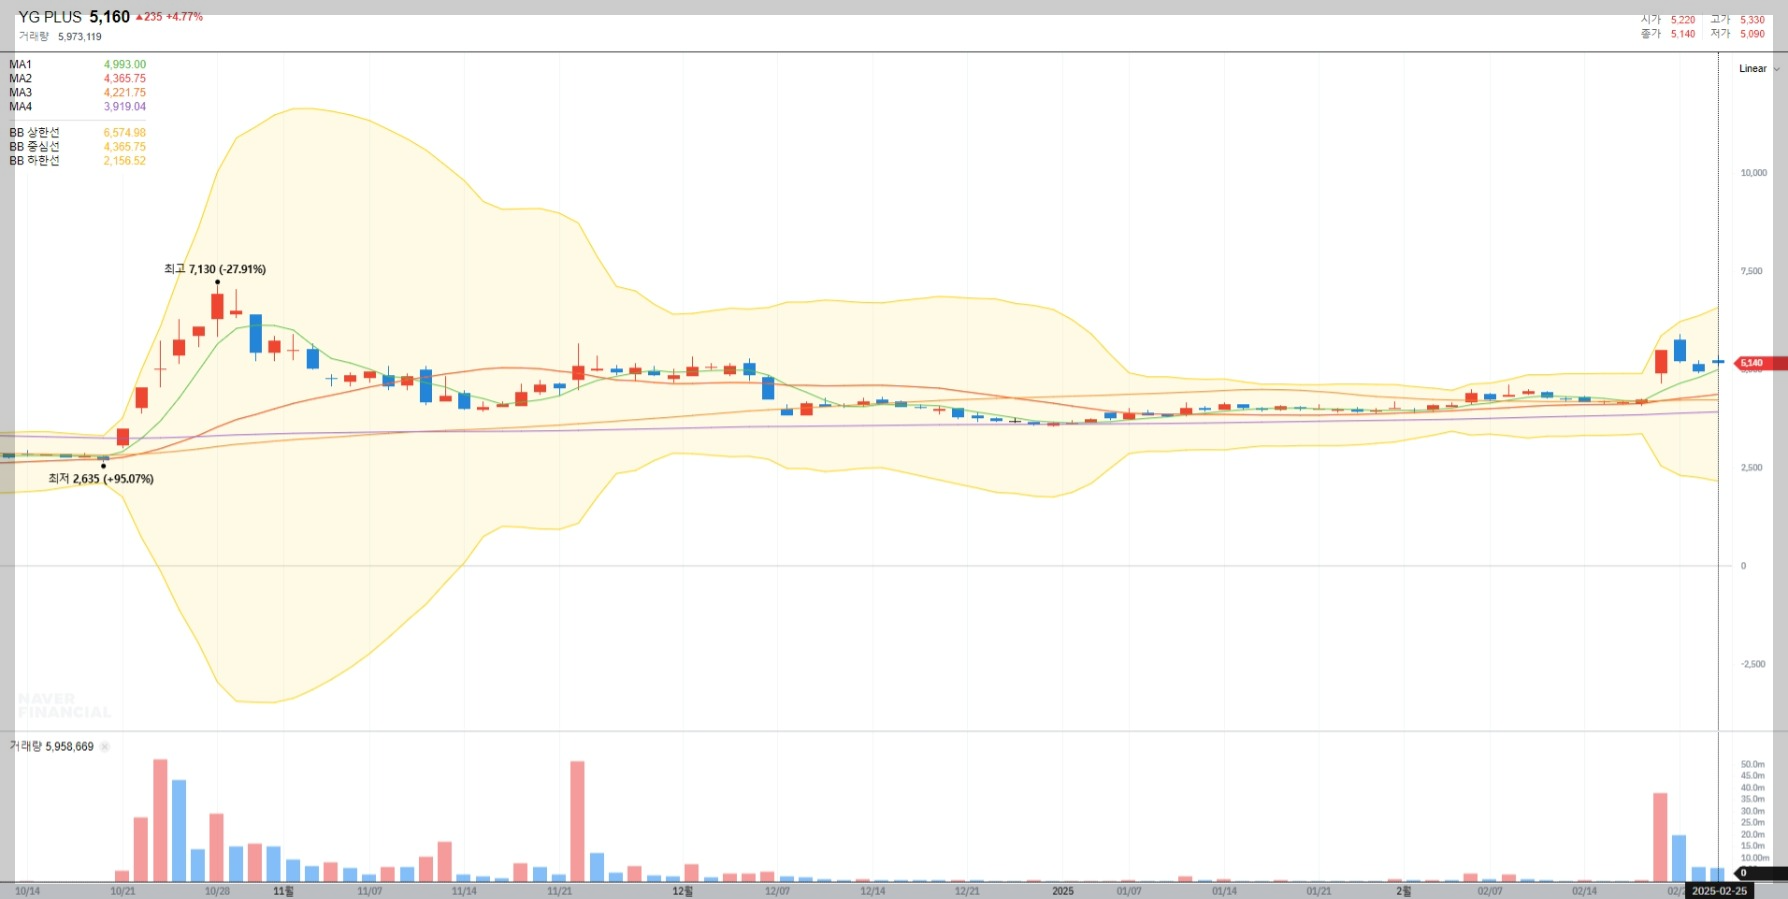Click the 11월 month axis label
Screen dimensions: 1788x899
point(283,891)
